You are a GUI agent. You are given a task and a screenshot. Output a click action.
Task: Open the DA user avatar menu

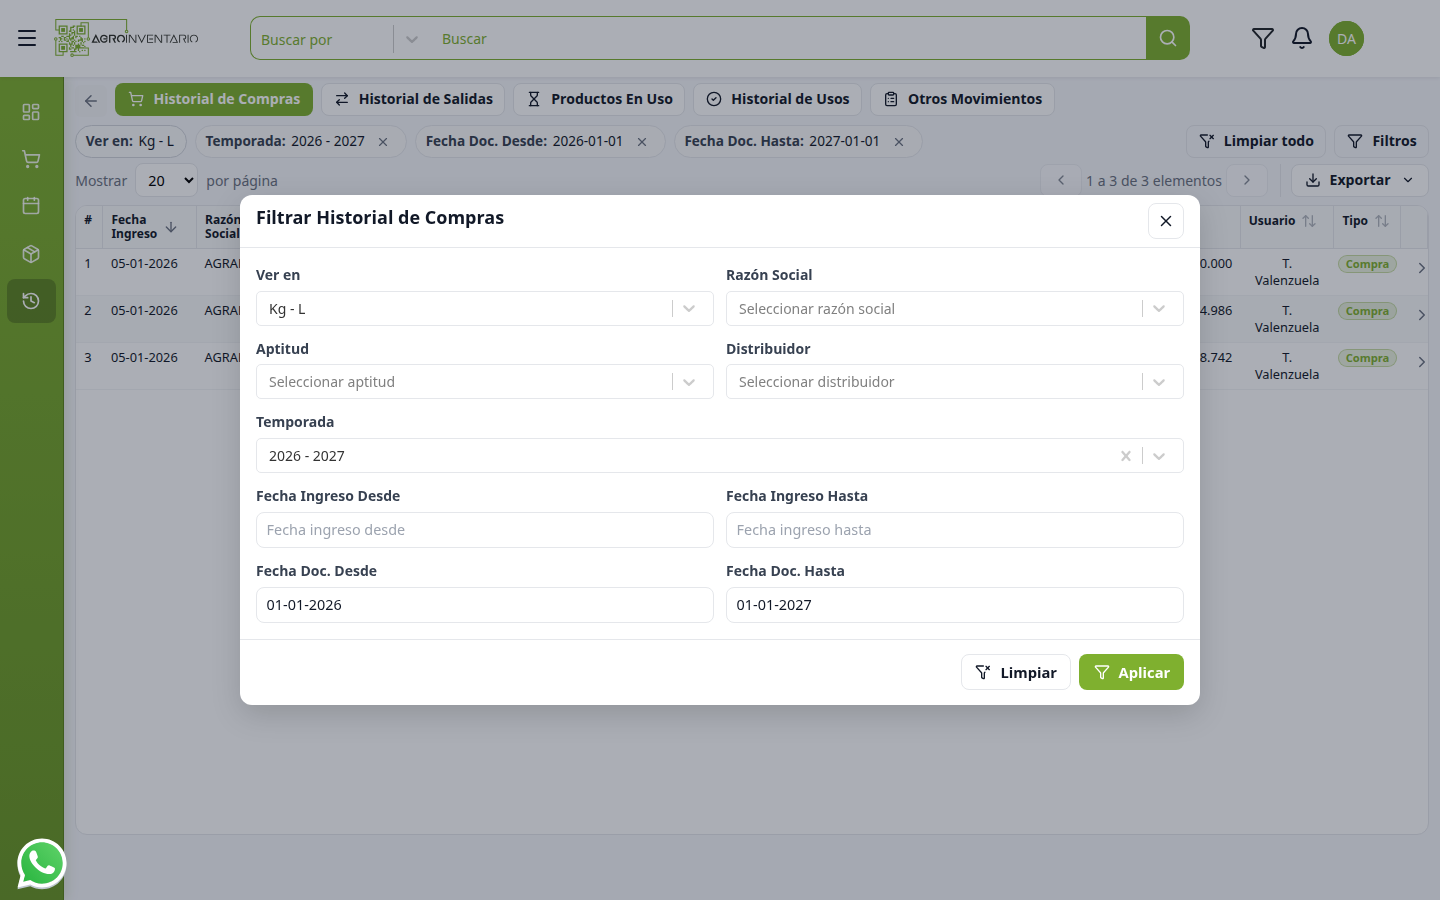point(1347,38)
